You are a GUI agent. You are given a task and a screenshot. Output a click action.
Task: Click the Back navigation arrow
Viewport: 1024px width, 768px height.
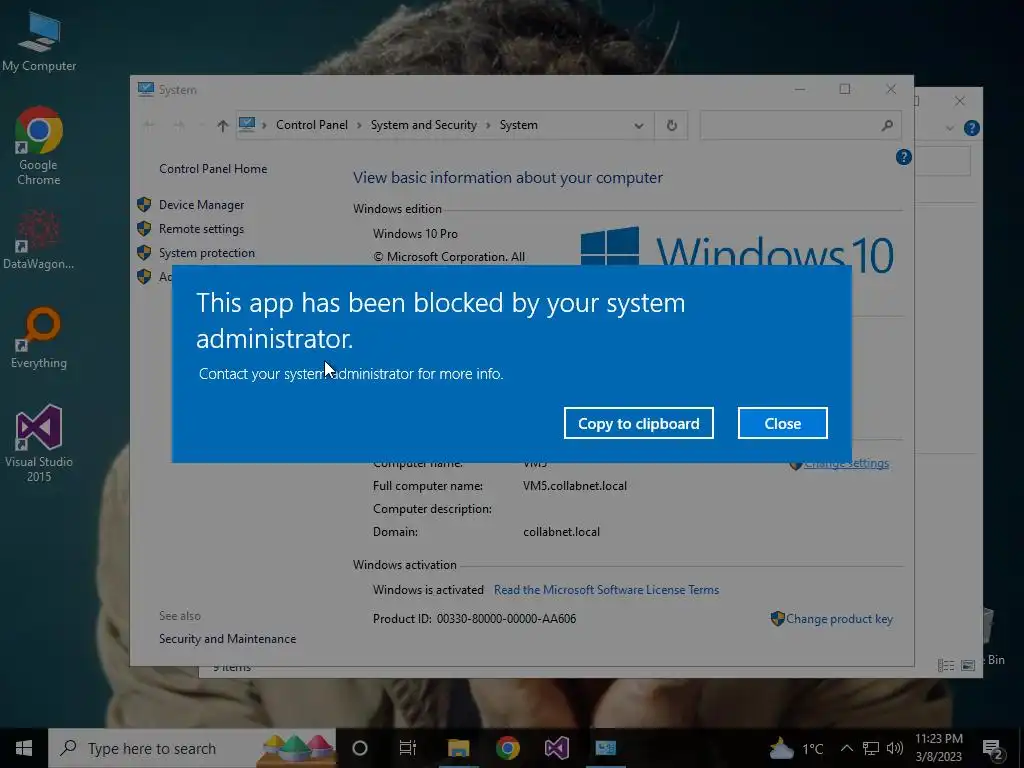[x=149, y=125]
